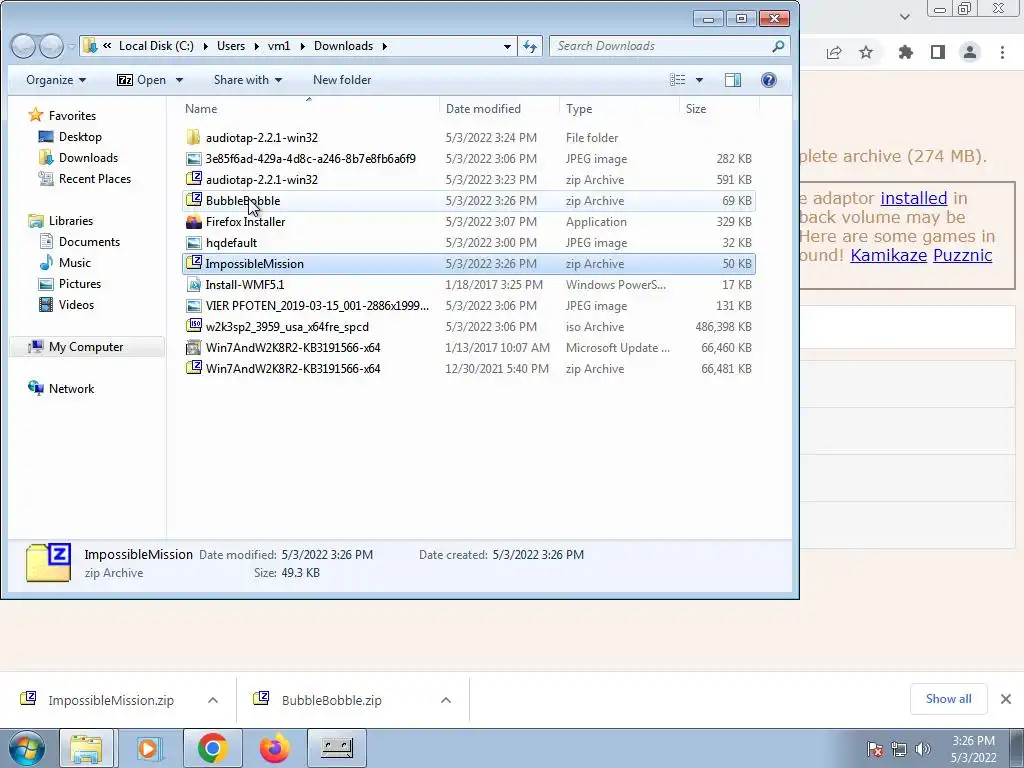Viewport: 1024px width, 768px height.
Task: Open ImpossibleMission.zip download options chevron in Chrome
Action: (x=213, y=700)
